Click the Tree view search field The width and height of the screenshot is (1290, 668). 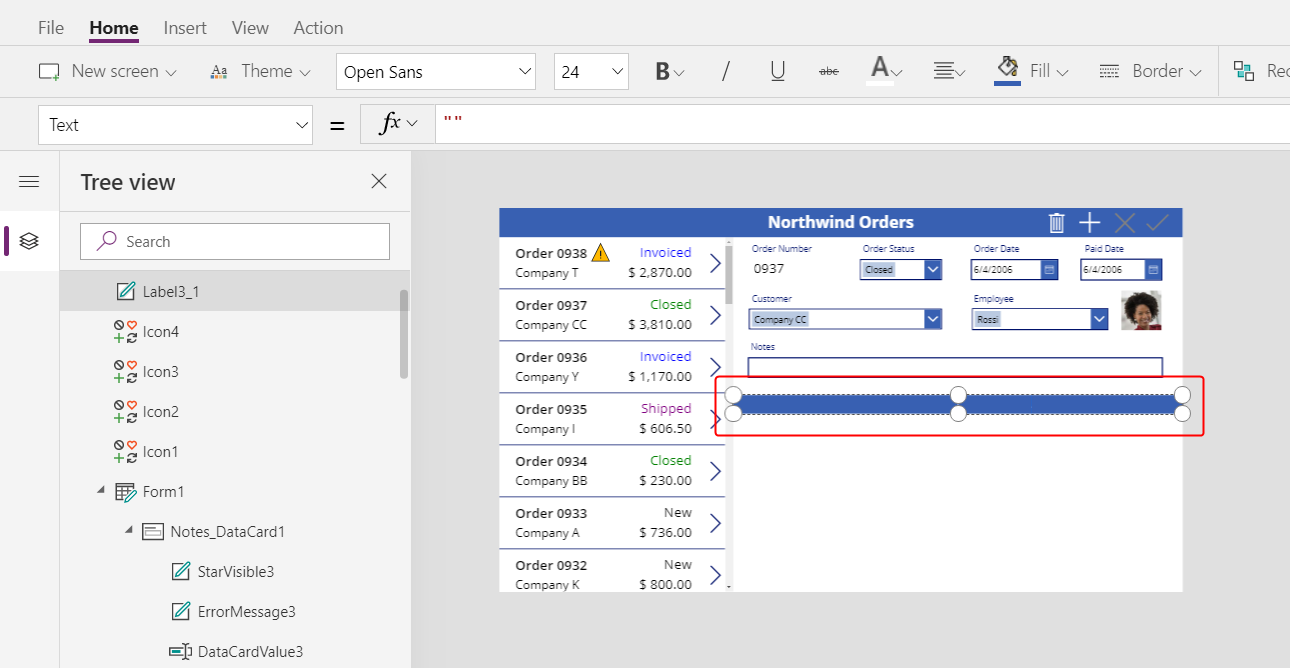point(235,241)
